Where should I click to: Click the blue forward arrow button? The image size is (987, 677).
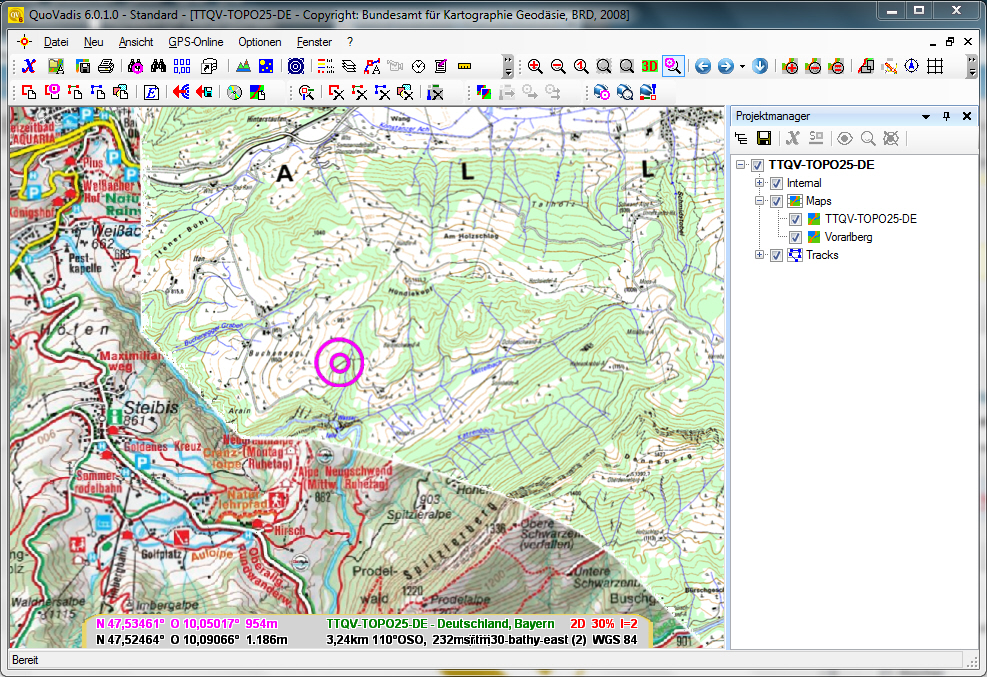(x=726, y=66)
